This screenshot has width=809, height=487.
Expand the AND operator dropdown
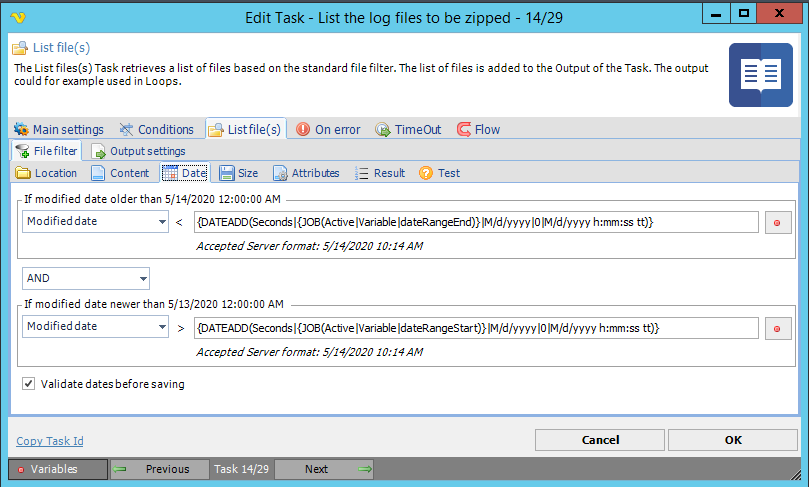(143, 278)
